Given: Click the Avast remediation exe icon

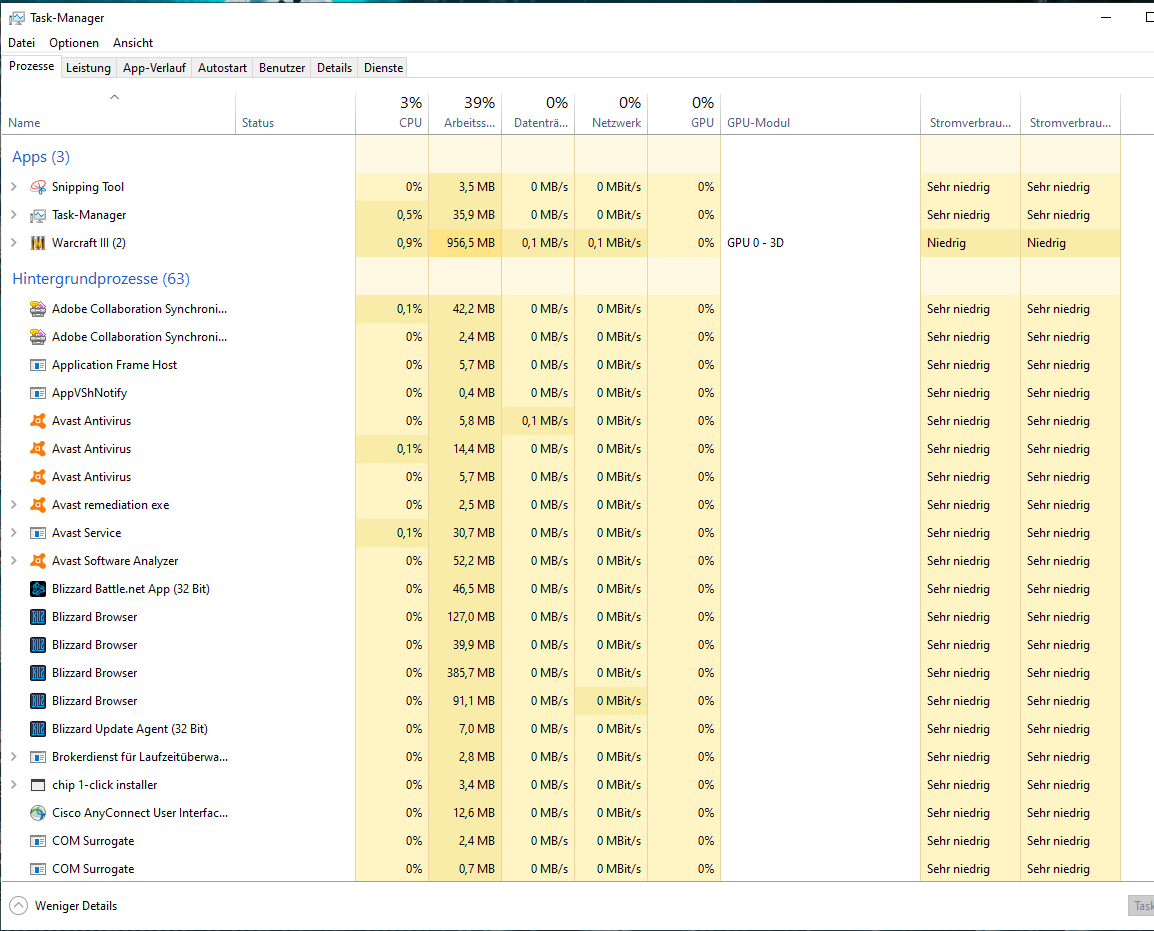Looking at the screenshot, I should pyautogui.click(x=38, y=505).
